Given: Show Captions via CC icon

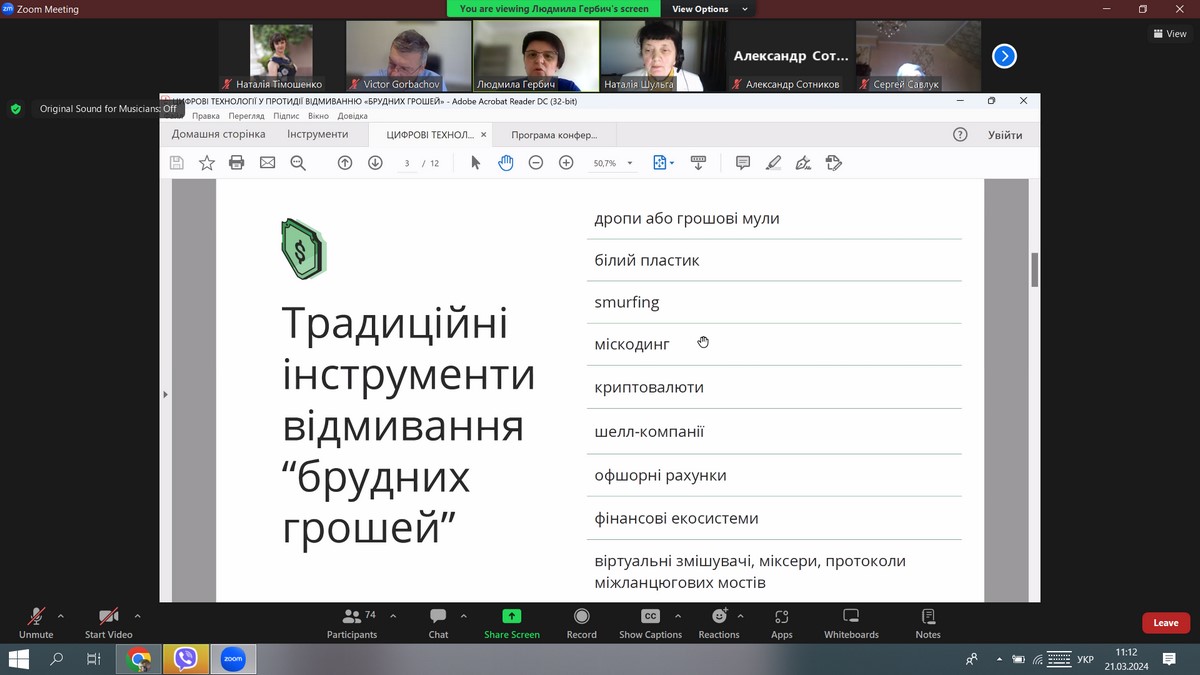Looking at the screenshot, I should coord(650,617).
